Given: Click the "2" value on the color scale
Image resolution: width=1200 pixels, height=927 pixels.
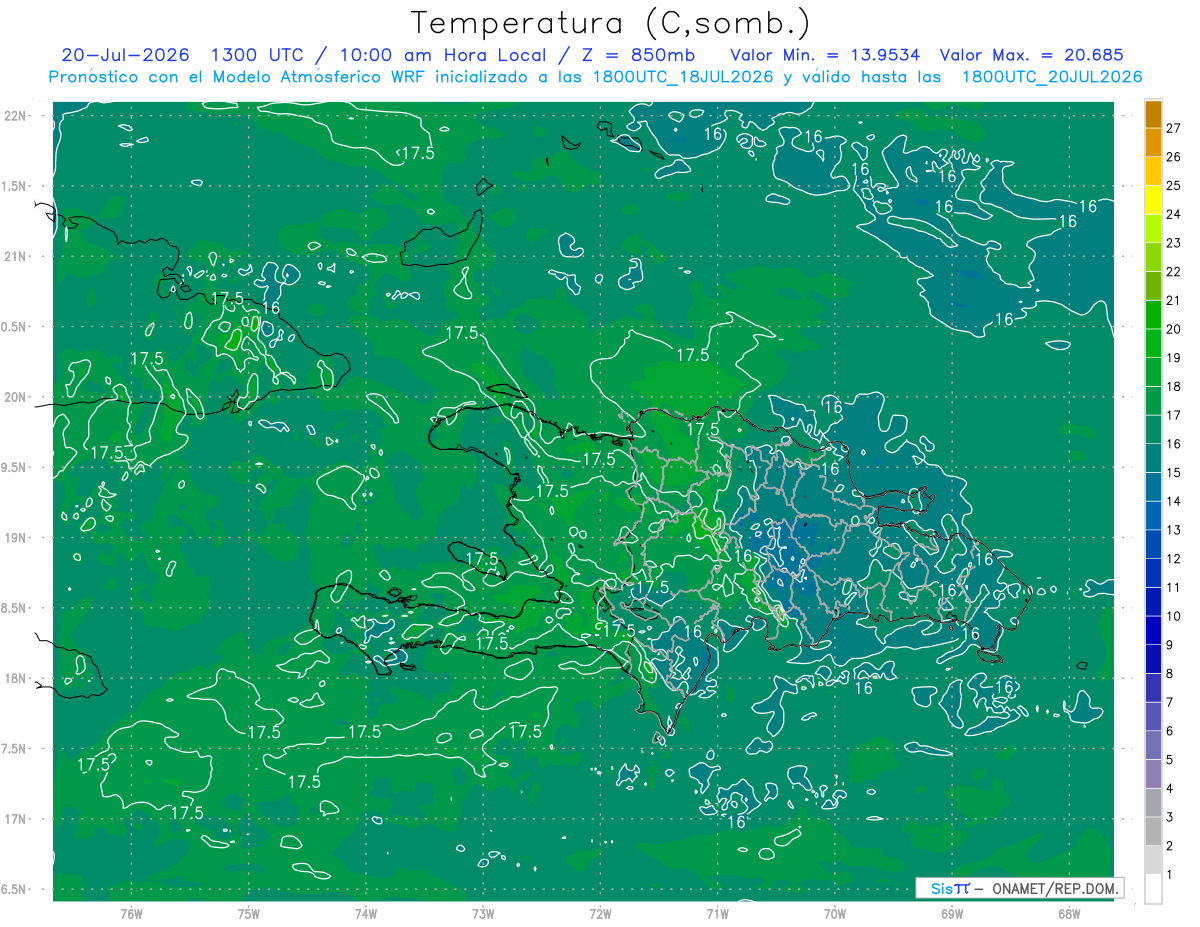Looking at the screenshot, I should (1170, 846).
